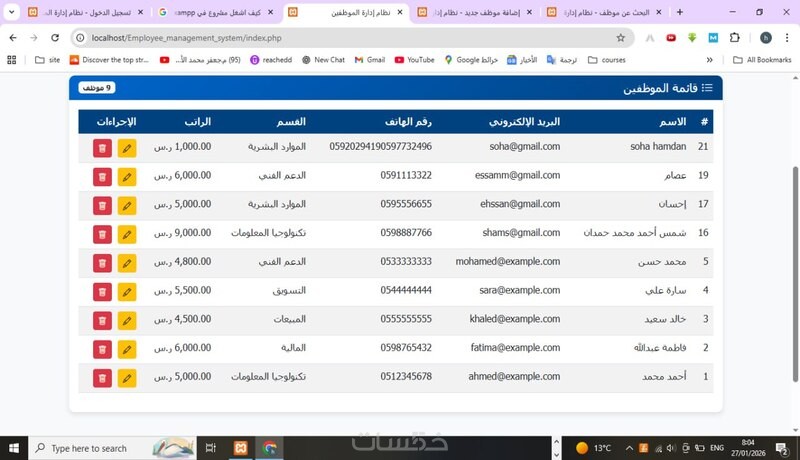Delete employee soha hamdan
Image resolution: width=800 pixels, height=460 pixels.
102,148
